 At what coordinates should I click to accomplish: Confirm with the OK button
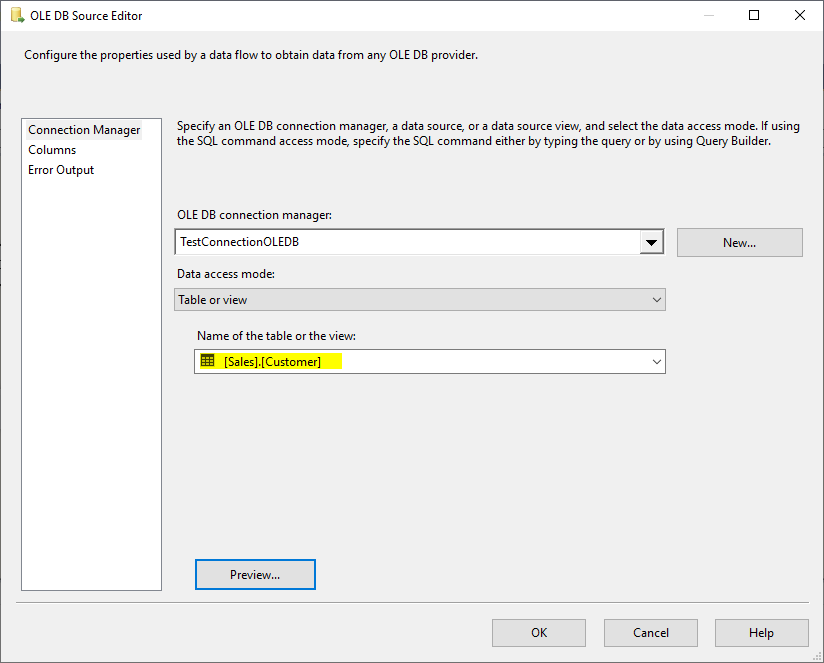point(539,632)
